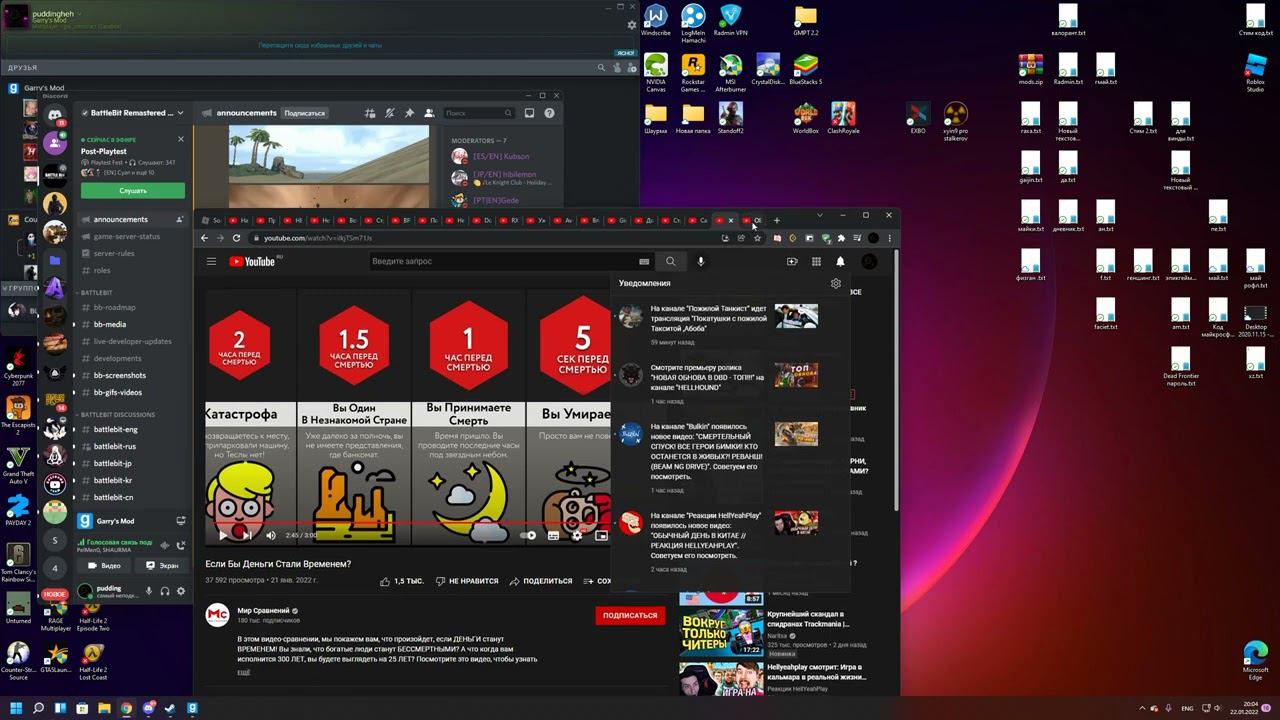Open YouTube create video button
The height and width of the screenshot is (720, 1280).
click(792, 261)
